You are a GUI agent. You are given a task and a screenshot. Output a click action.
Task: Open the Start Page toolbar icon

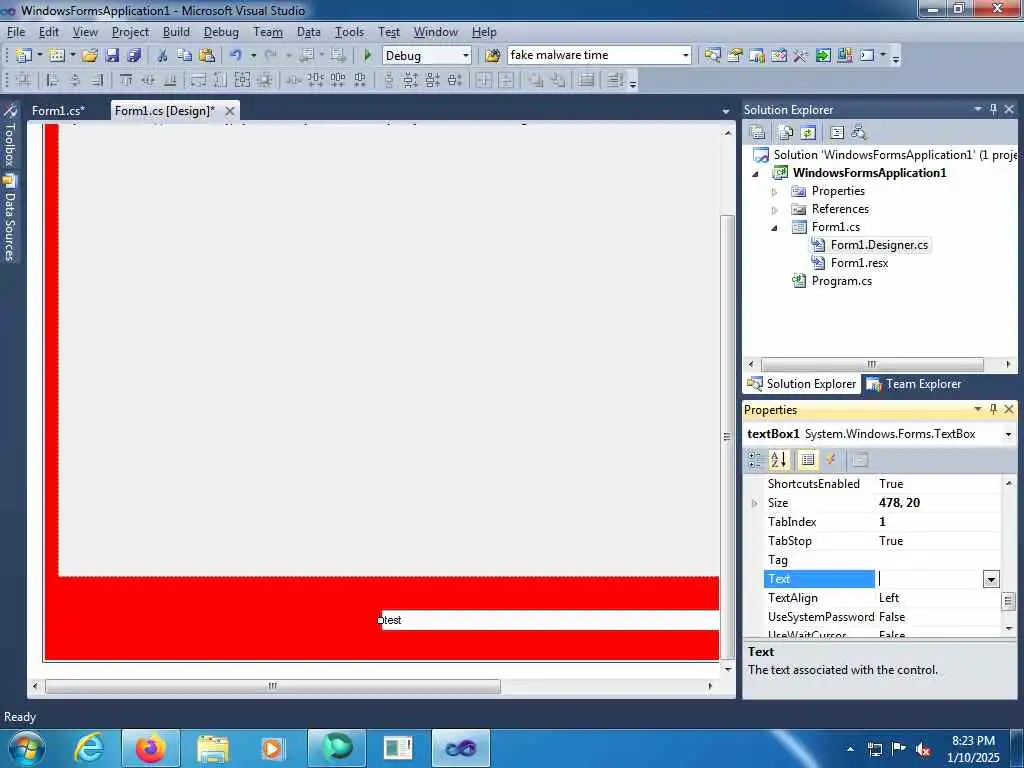(823, 56)
